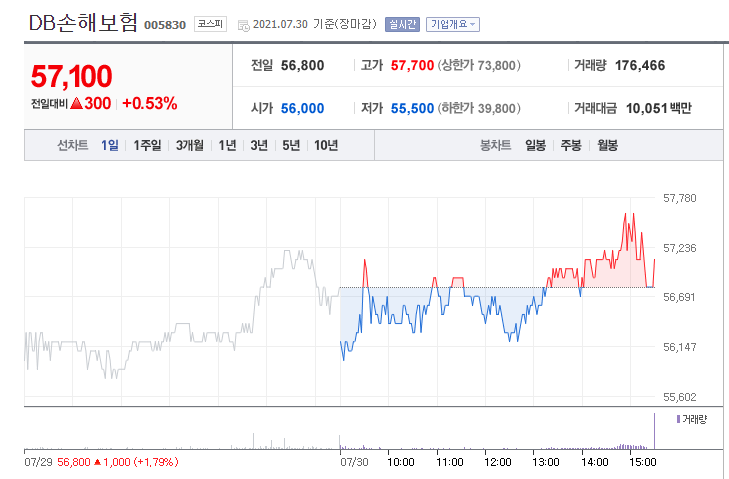Click the previous close value 56,800
Image resolution: width=729 pixels, height=479 pixels.
[x=302, y=66]
